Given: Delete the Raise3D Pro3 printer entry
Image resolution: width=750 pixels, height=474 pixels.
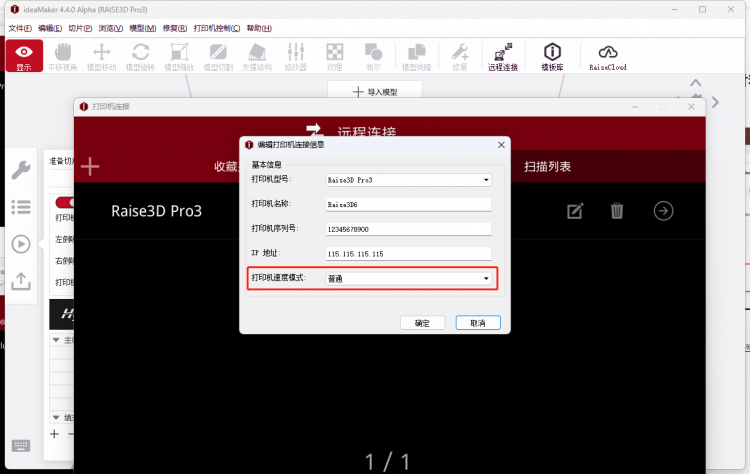Looking at the screenshot, I should pyautogui.click(x=617, y=211).
